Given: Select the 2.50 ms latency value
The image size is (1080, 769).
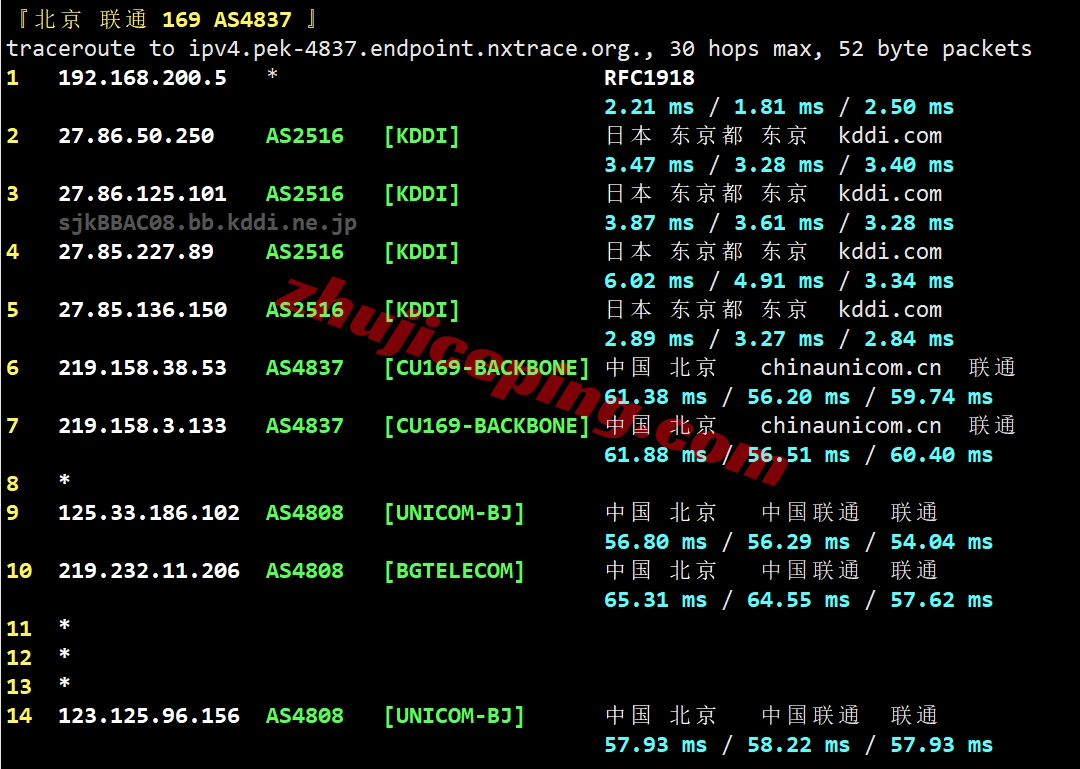Looking at the screenshot, I should pos(908,107).
